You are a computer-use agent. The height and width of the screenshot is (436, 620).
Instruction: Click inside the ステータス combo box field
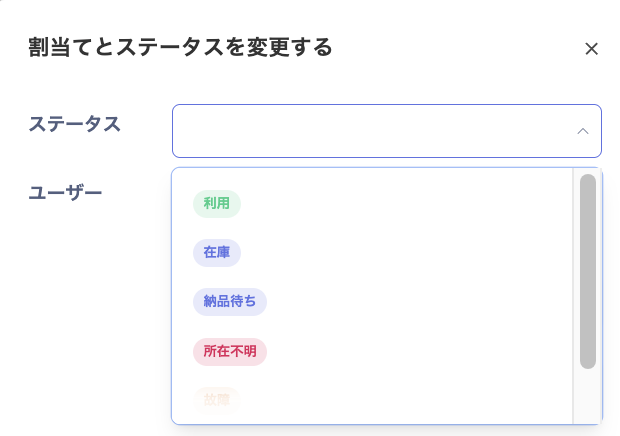[x=370, y=131]
